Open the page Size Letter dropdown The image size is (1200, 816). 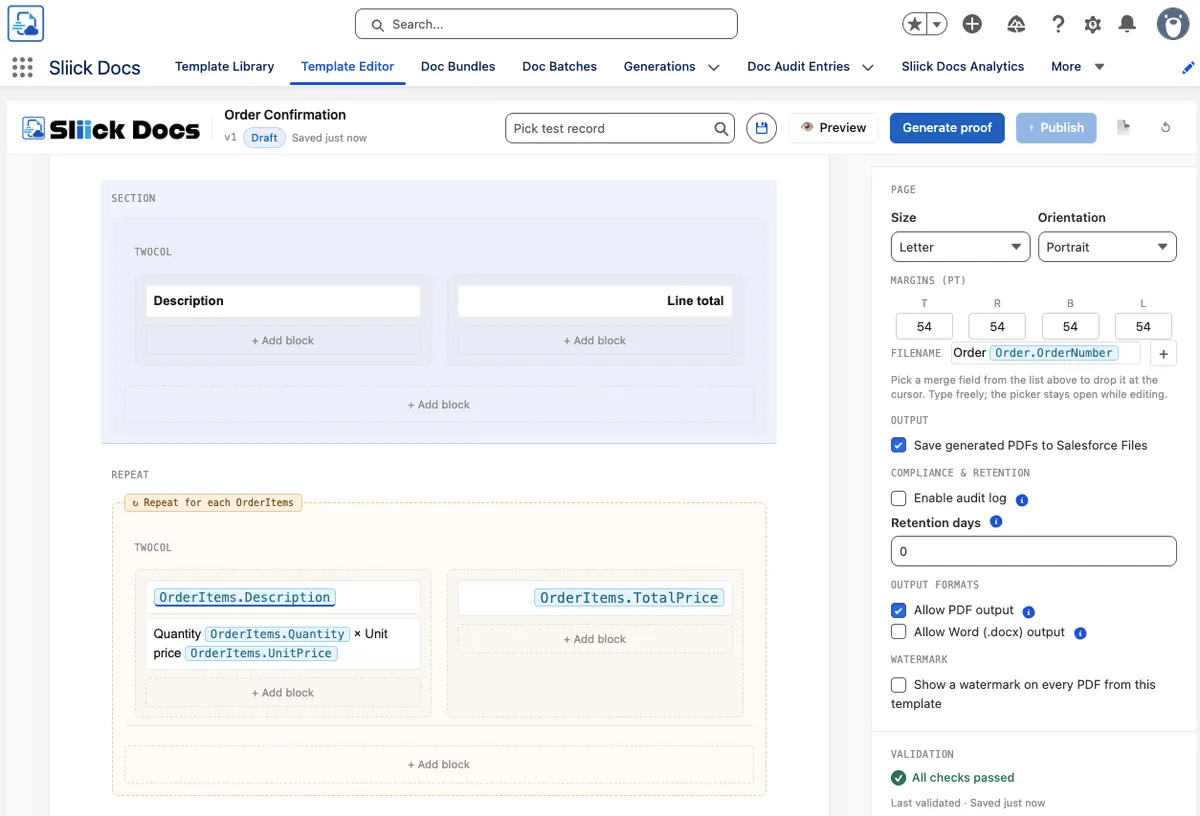pyautogui.click(x=960, y=247)
